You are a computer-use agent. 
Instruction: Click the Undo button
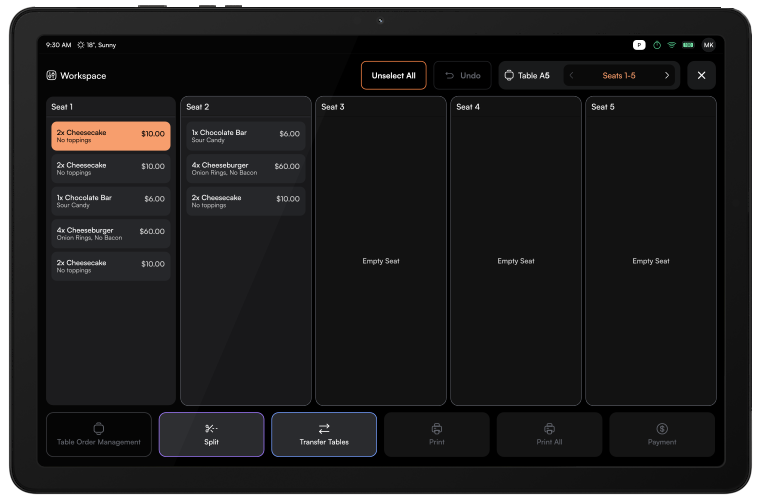462,75
